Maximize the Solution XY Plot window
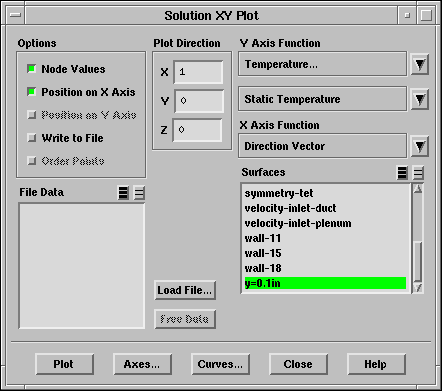Screen dimensions: 442x391 426,15
